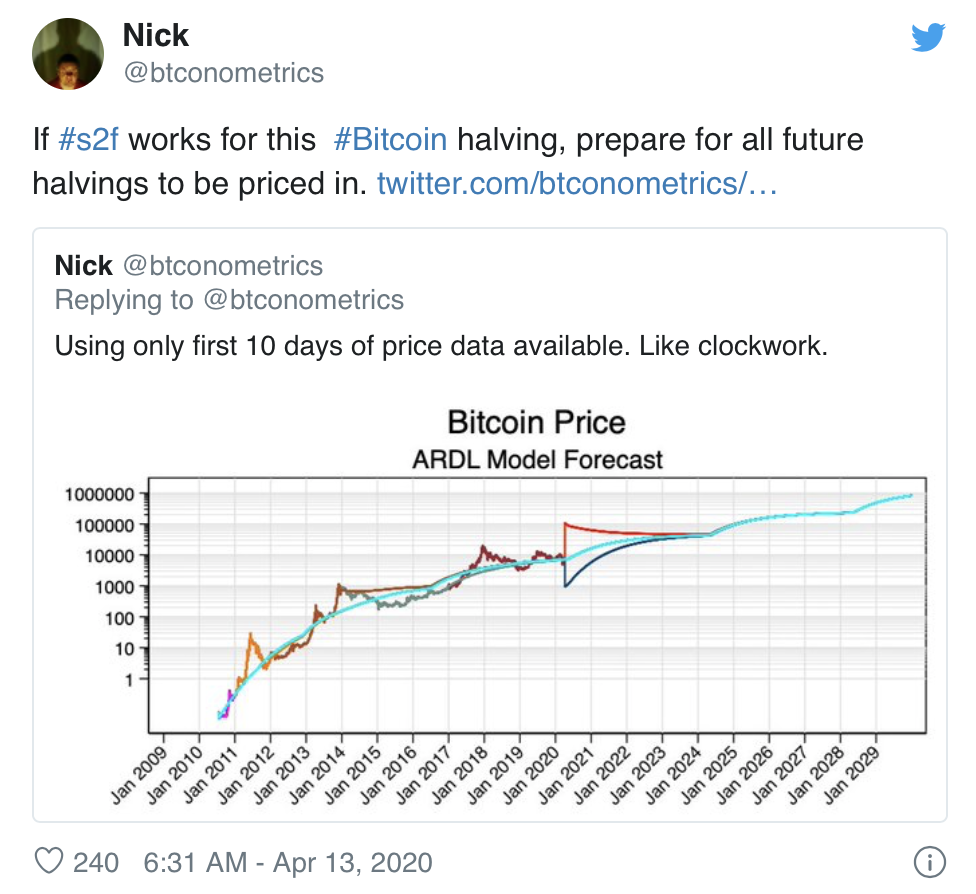Open the #s2f hashtag link
The width and height of the screenshot is (976, 894).
click(88, 139)
